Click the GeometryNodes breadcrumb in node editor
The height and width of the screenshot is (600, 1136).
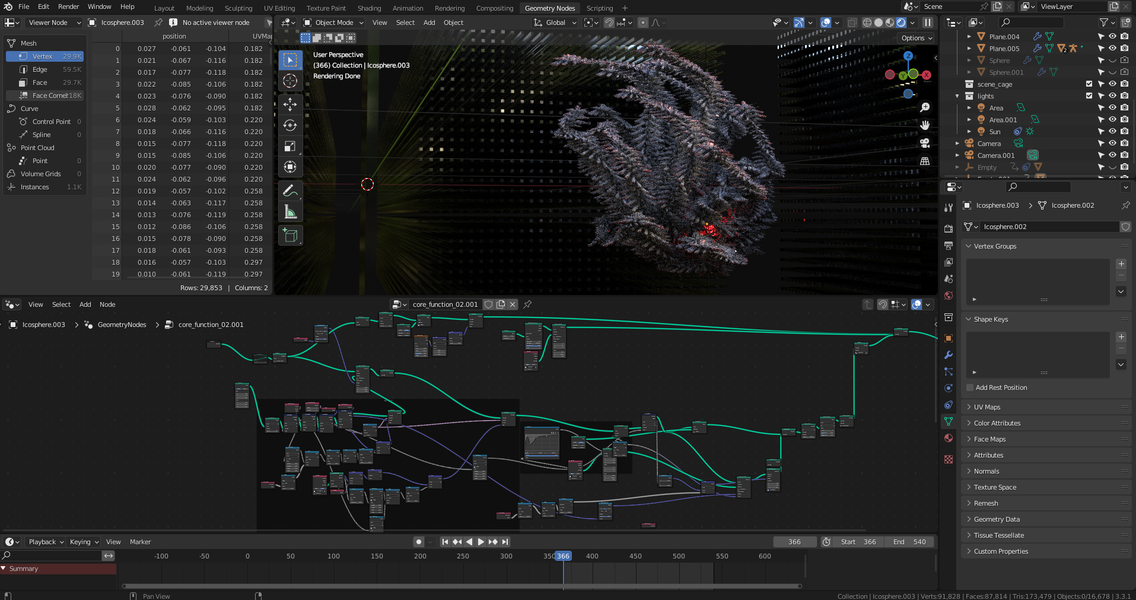pyautogui.click(x=122, y=325)
